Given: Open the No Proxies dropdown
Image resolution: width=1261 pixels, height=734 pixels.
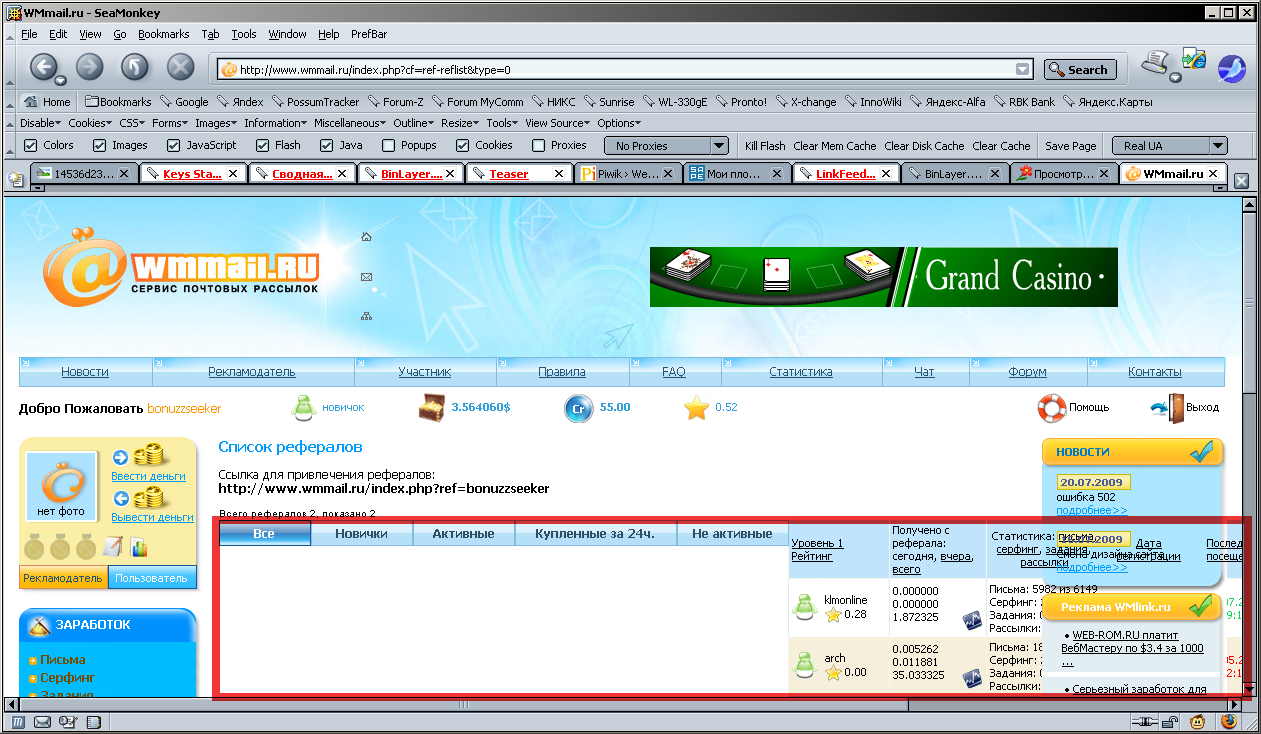Looking at the screenshot, I should click(x=667, y=145).
